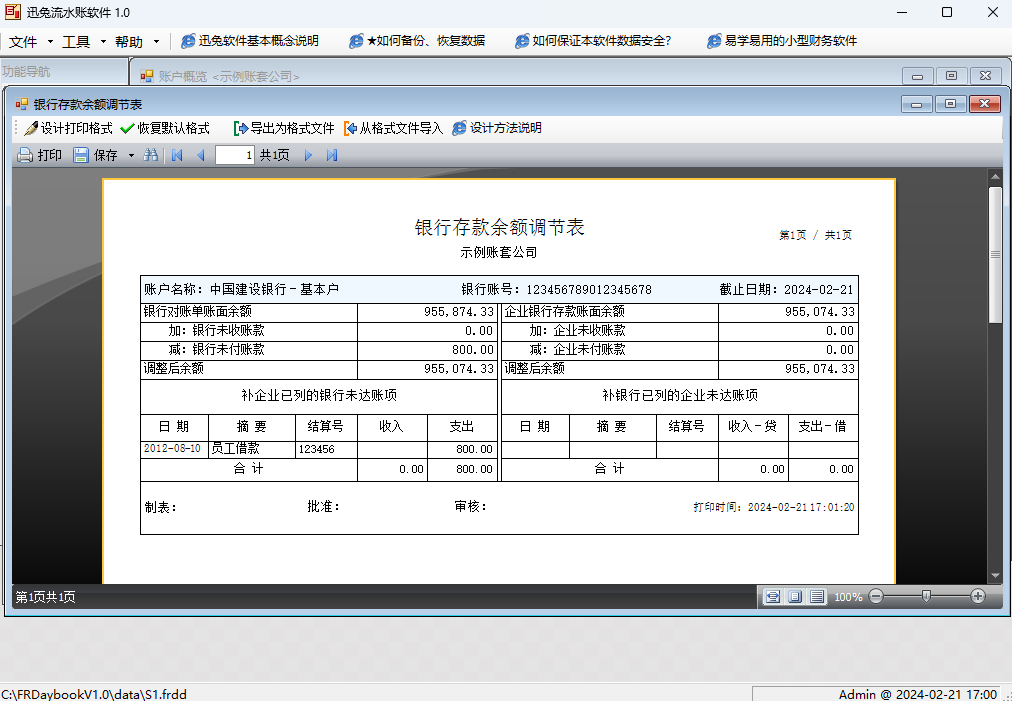Open the 工具 menu
Image resolution: width=1012 pixels, height=701 pixels.
click(x=76, y=41)
